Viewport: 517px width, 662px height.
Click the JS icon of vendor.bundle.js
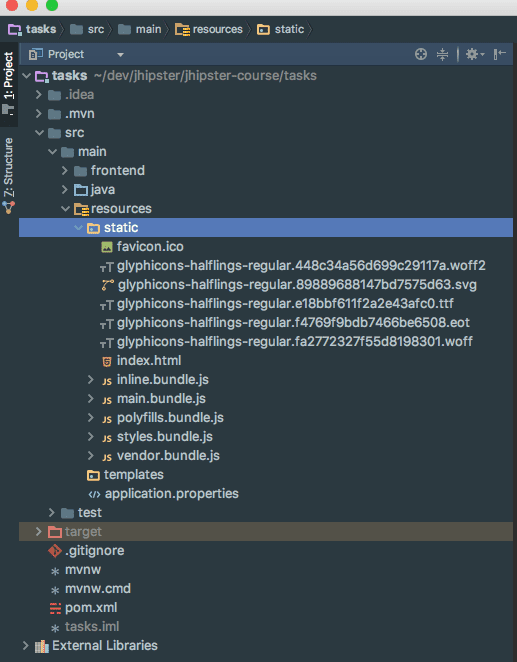[107, 457]
